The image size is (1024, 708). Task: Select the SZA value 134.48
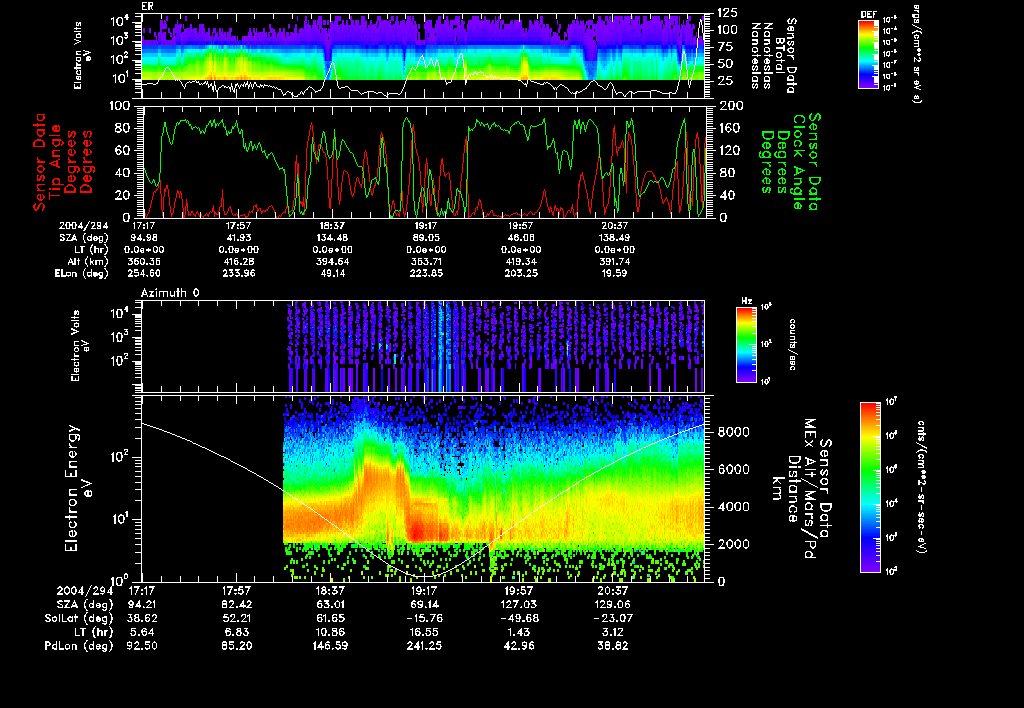(332, 238)
